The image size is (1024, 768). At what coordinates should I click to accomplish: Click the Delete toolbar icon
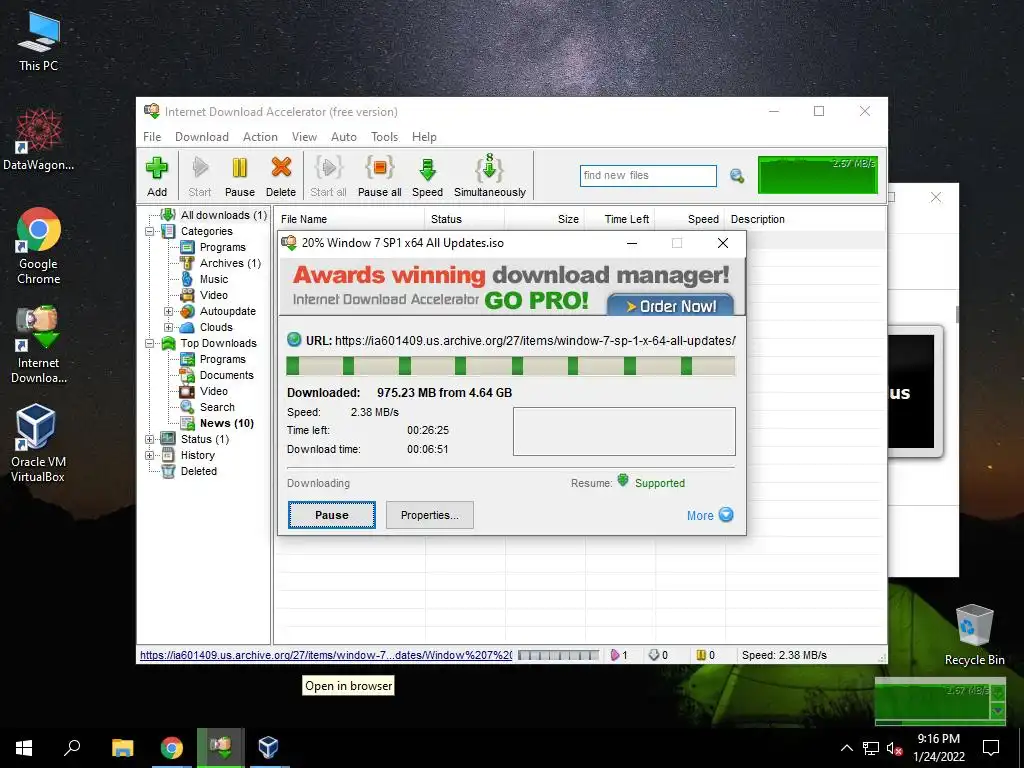(281, 176)
